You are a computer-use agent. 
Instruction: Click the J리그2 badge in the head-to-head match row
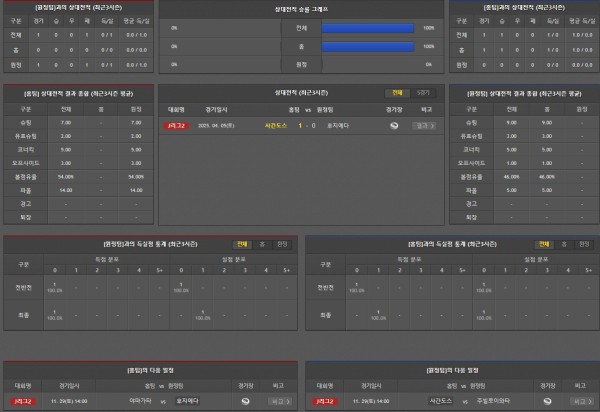click(x=177, y=126)
